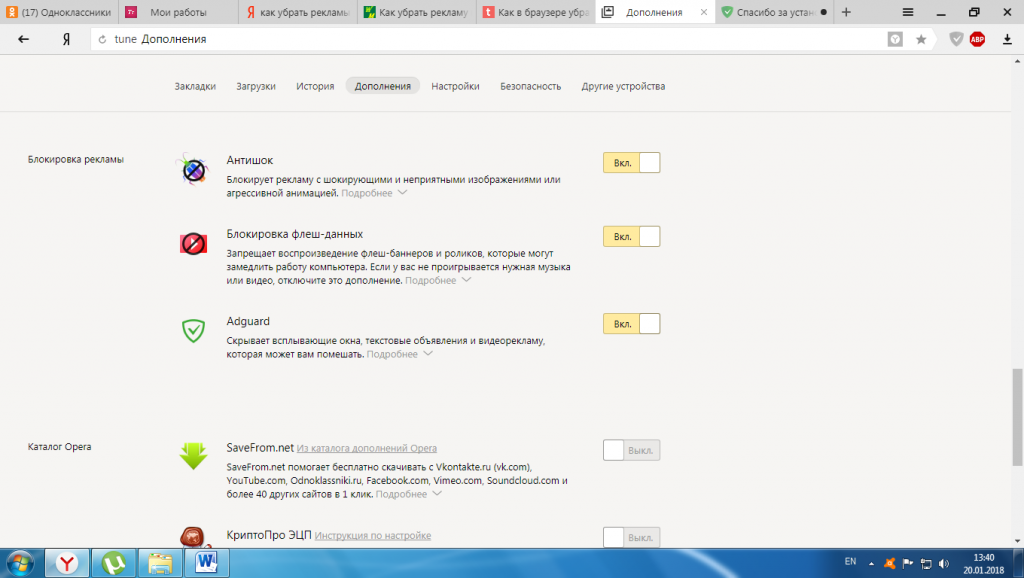Viewport: 1024px width, 578px height.
Task: Click the Action Center flag tray icon
Action: point(908,563)
